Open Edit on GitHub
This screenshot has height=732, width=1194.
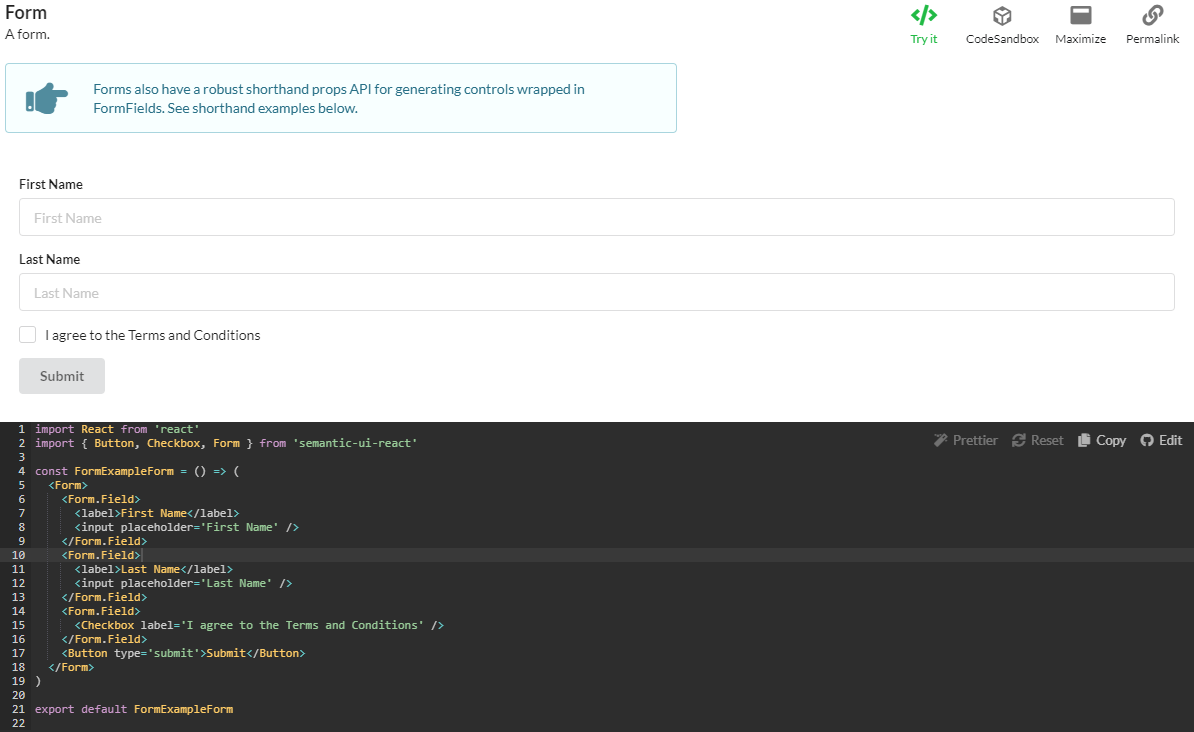[x=1161, y=440]
